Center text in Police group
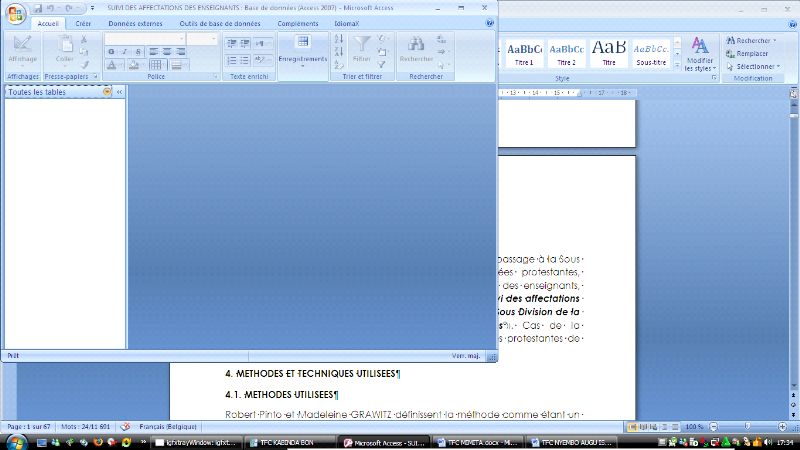The width and height of the screenshot is (800, 450). pyautogui.click(x=167, y=52)
